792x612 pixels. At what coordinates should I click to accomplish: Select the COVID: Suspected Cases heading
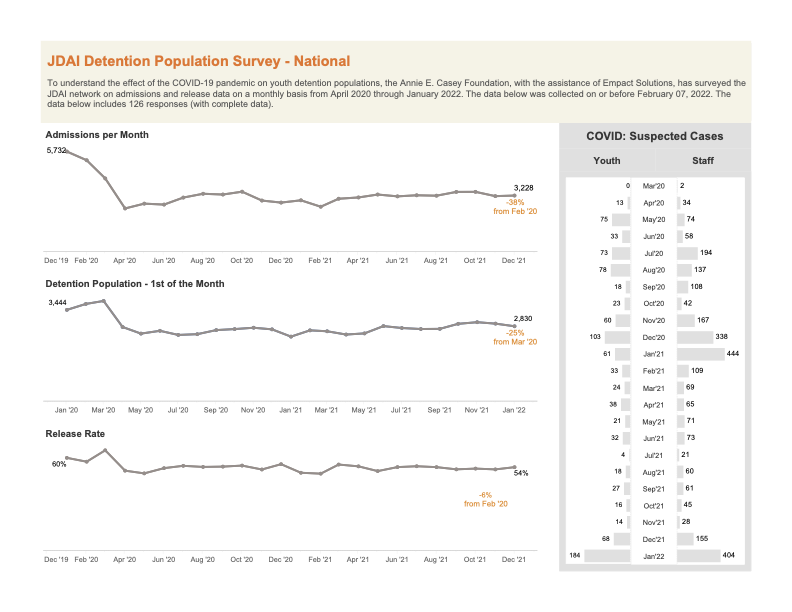point(655,136)
